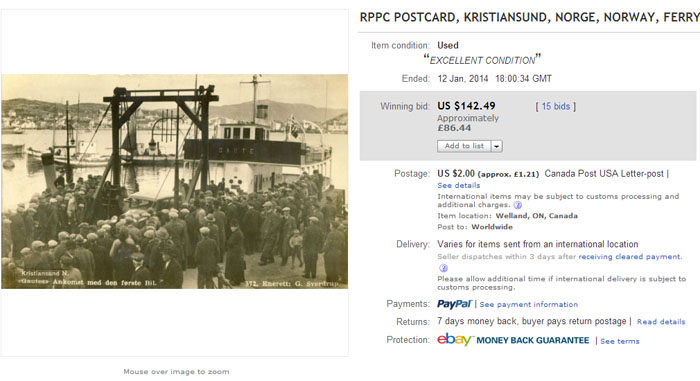
Task: Open See details under Postage
Action: (x=458, y=185)
